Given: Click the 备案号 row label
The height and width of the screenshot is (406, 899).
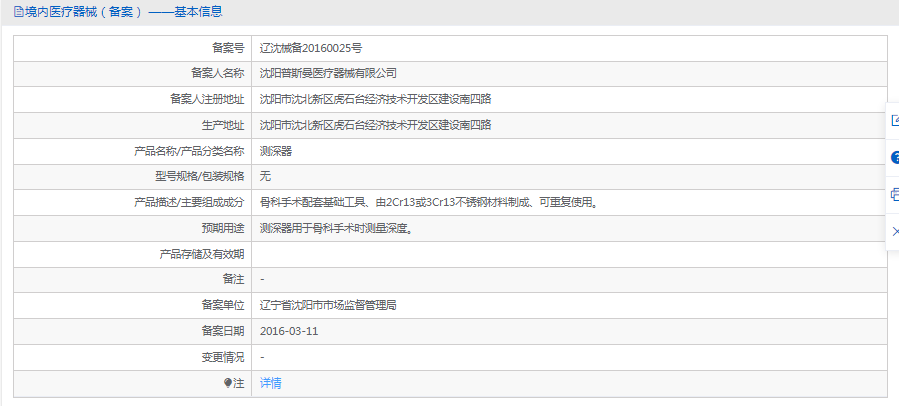Looking at the screenshot, I should [x=228, y=48].
